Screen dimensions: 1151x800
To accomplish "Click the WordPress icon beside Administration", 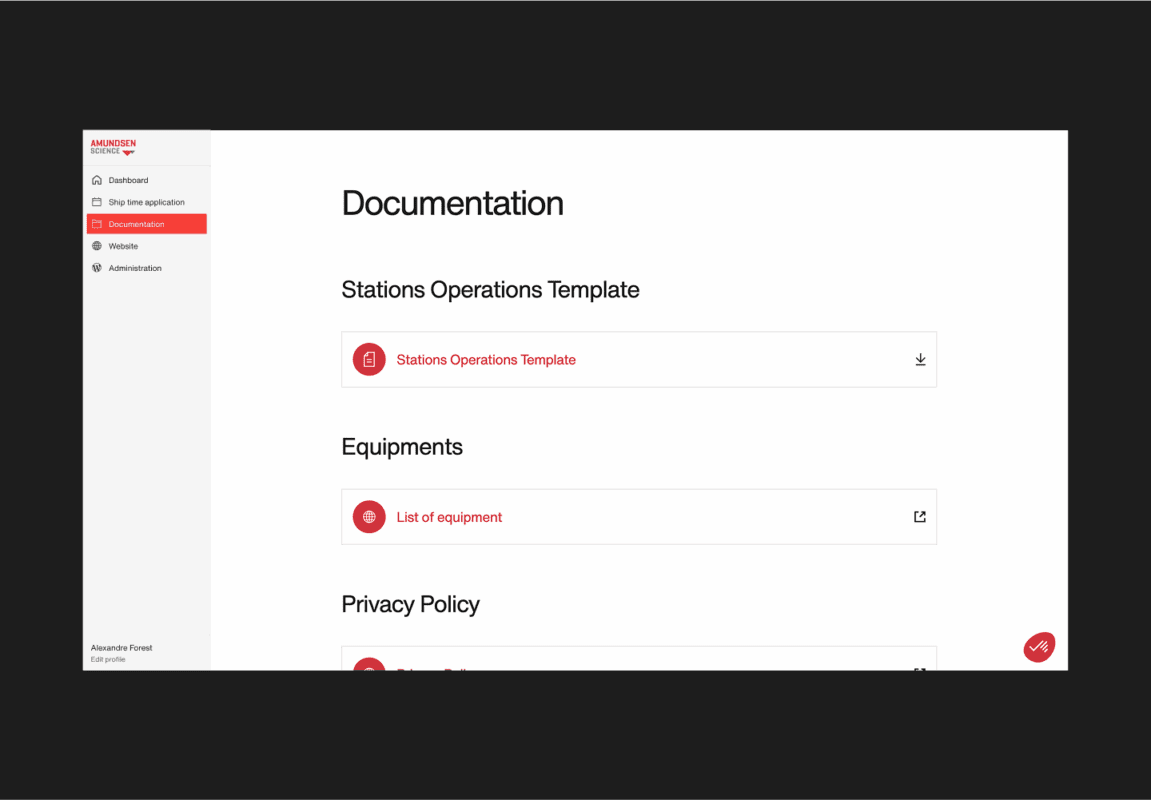I will pos(97,268).
